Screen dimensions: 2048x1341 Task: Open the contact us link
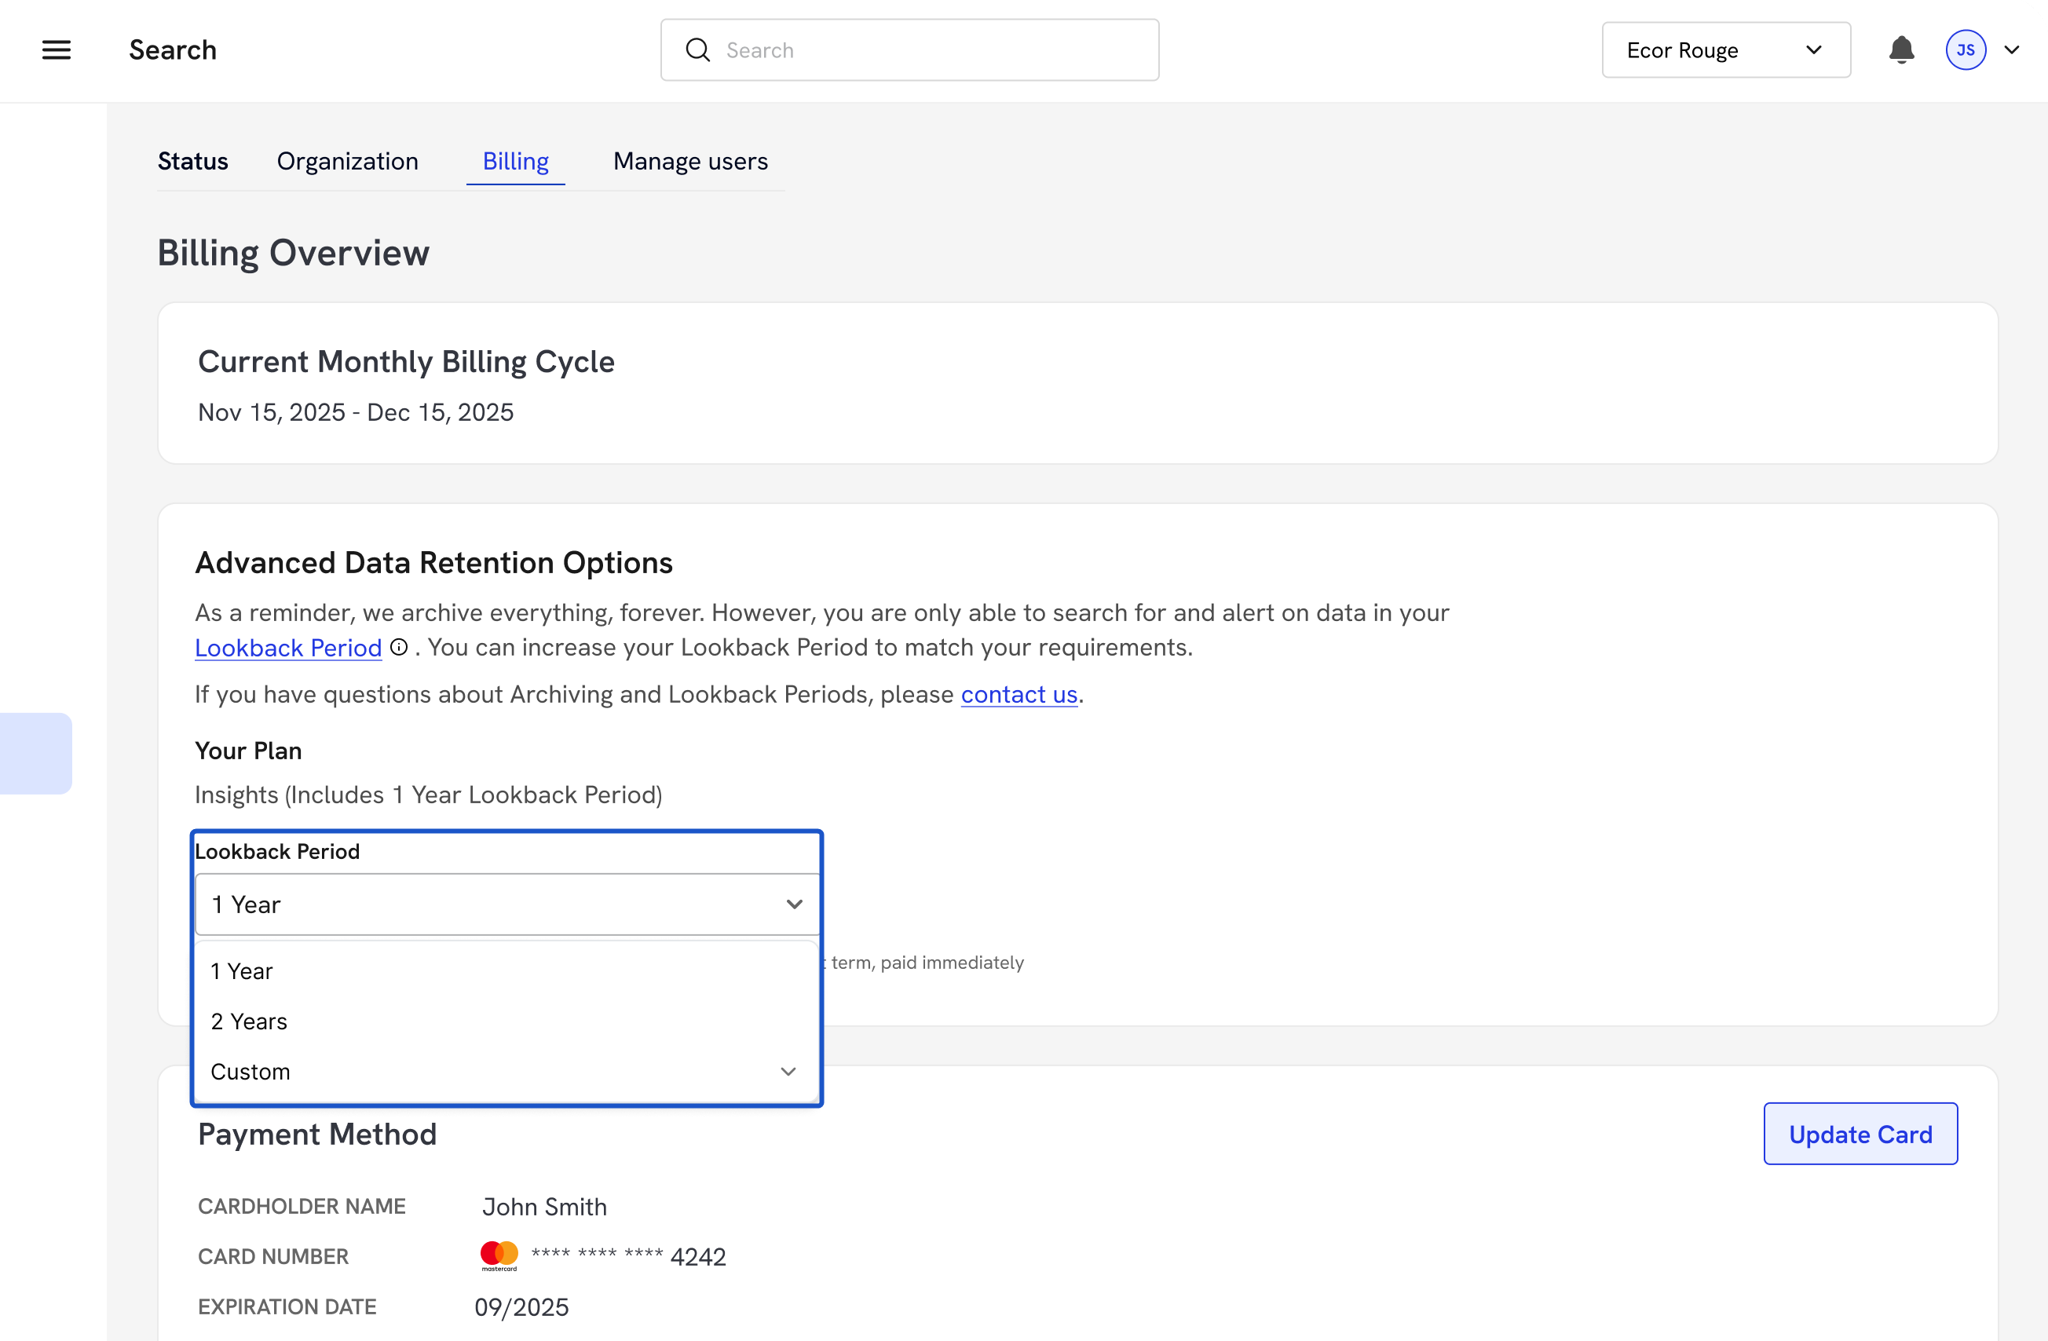(x=1018, y=694)
